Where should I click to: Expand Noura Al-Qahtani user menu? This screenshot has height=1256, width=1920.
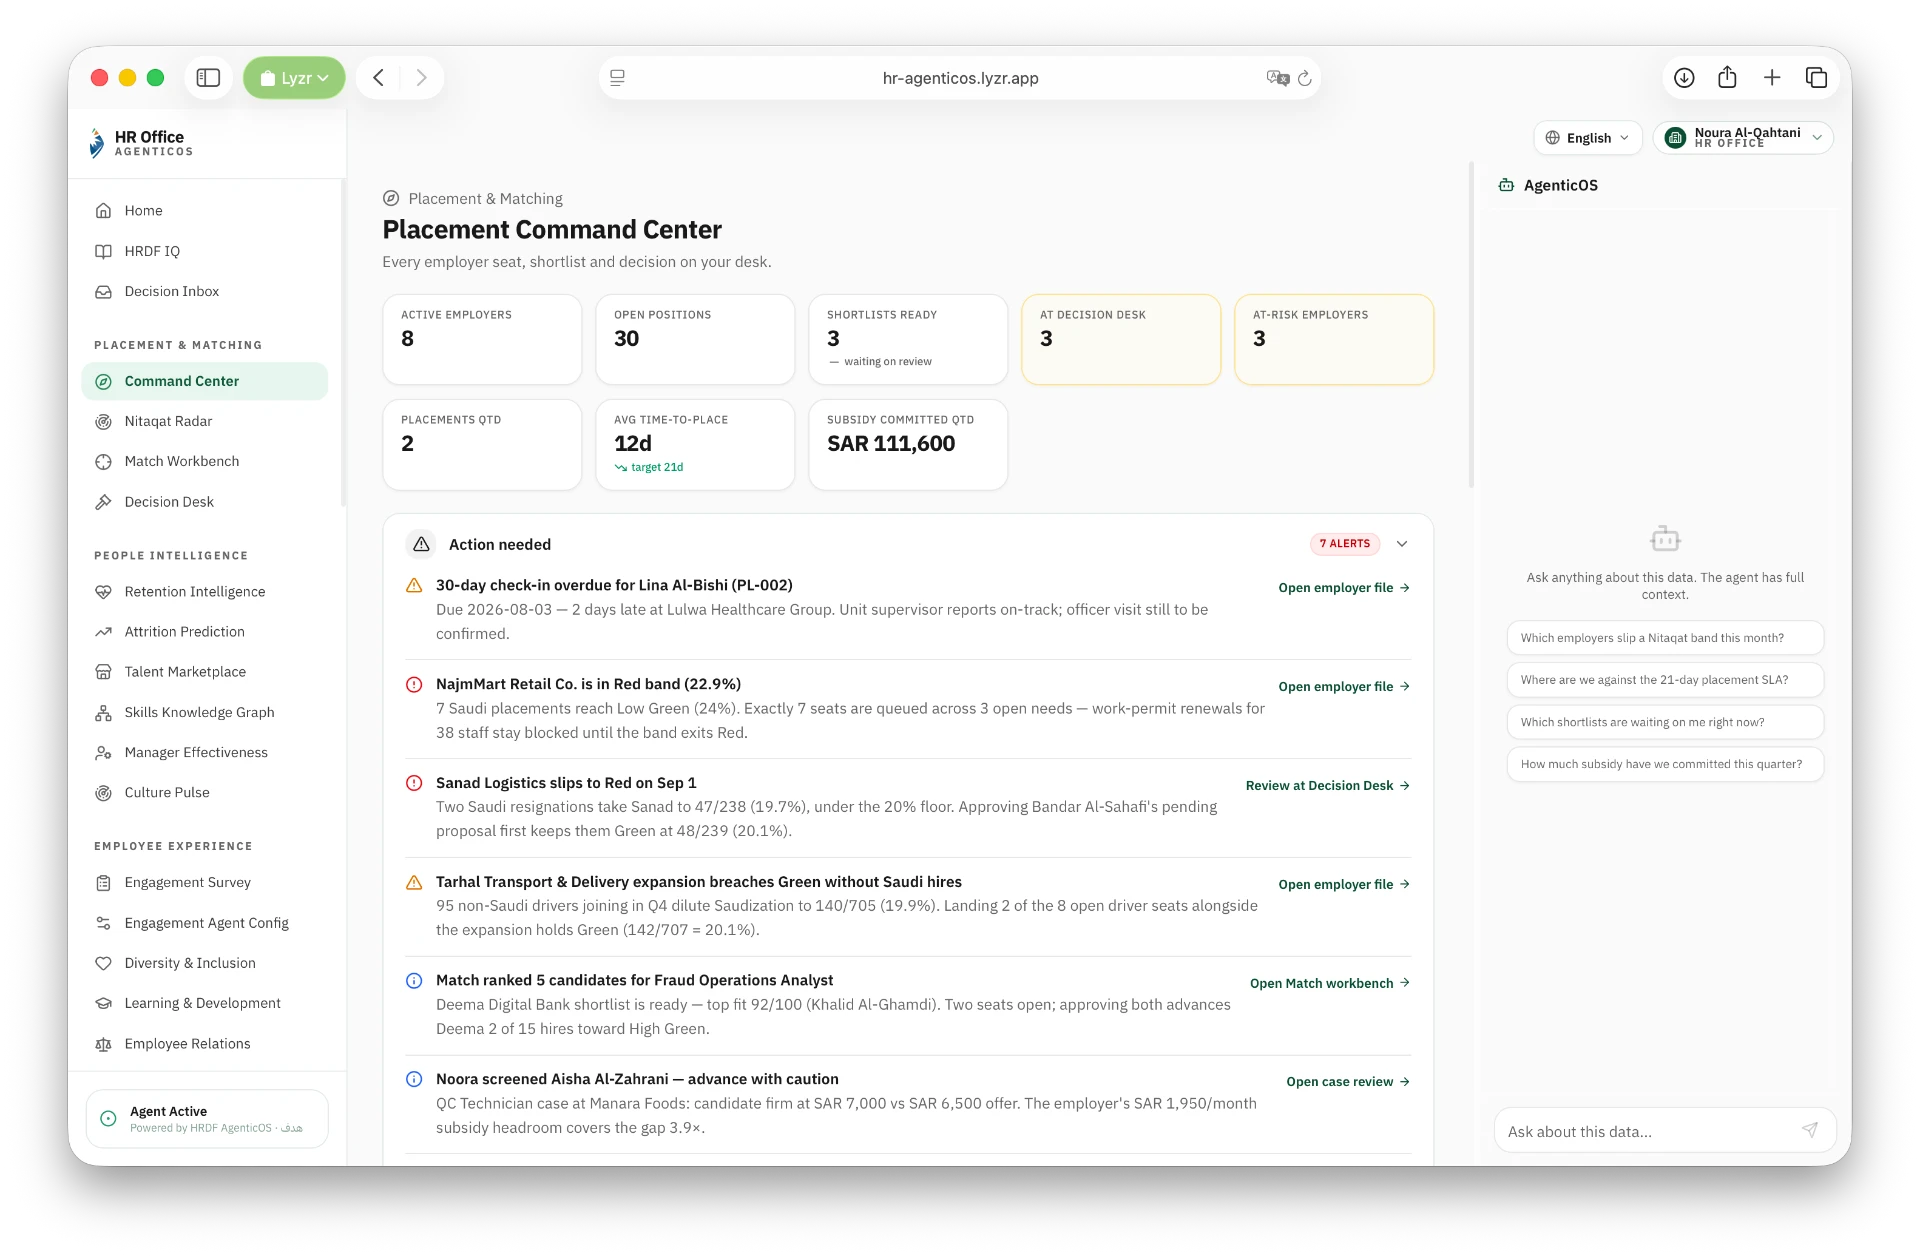[1743, 138]
